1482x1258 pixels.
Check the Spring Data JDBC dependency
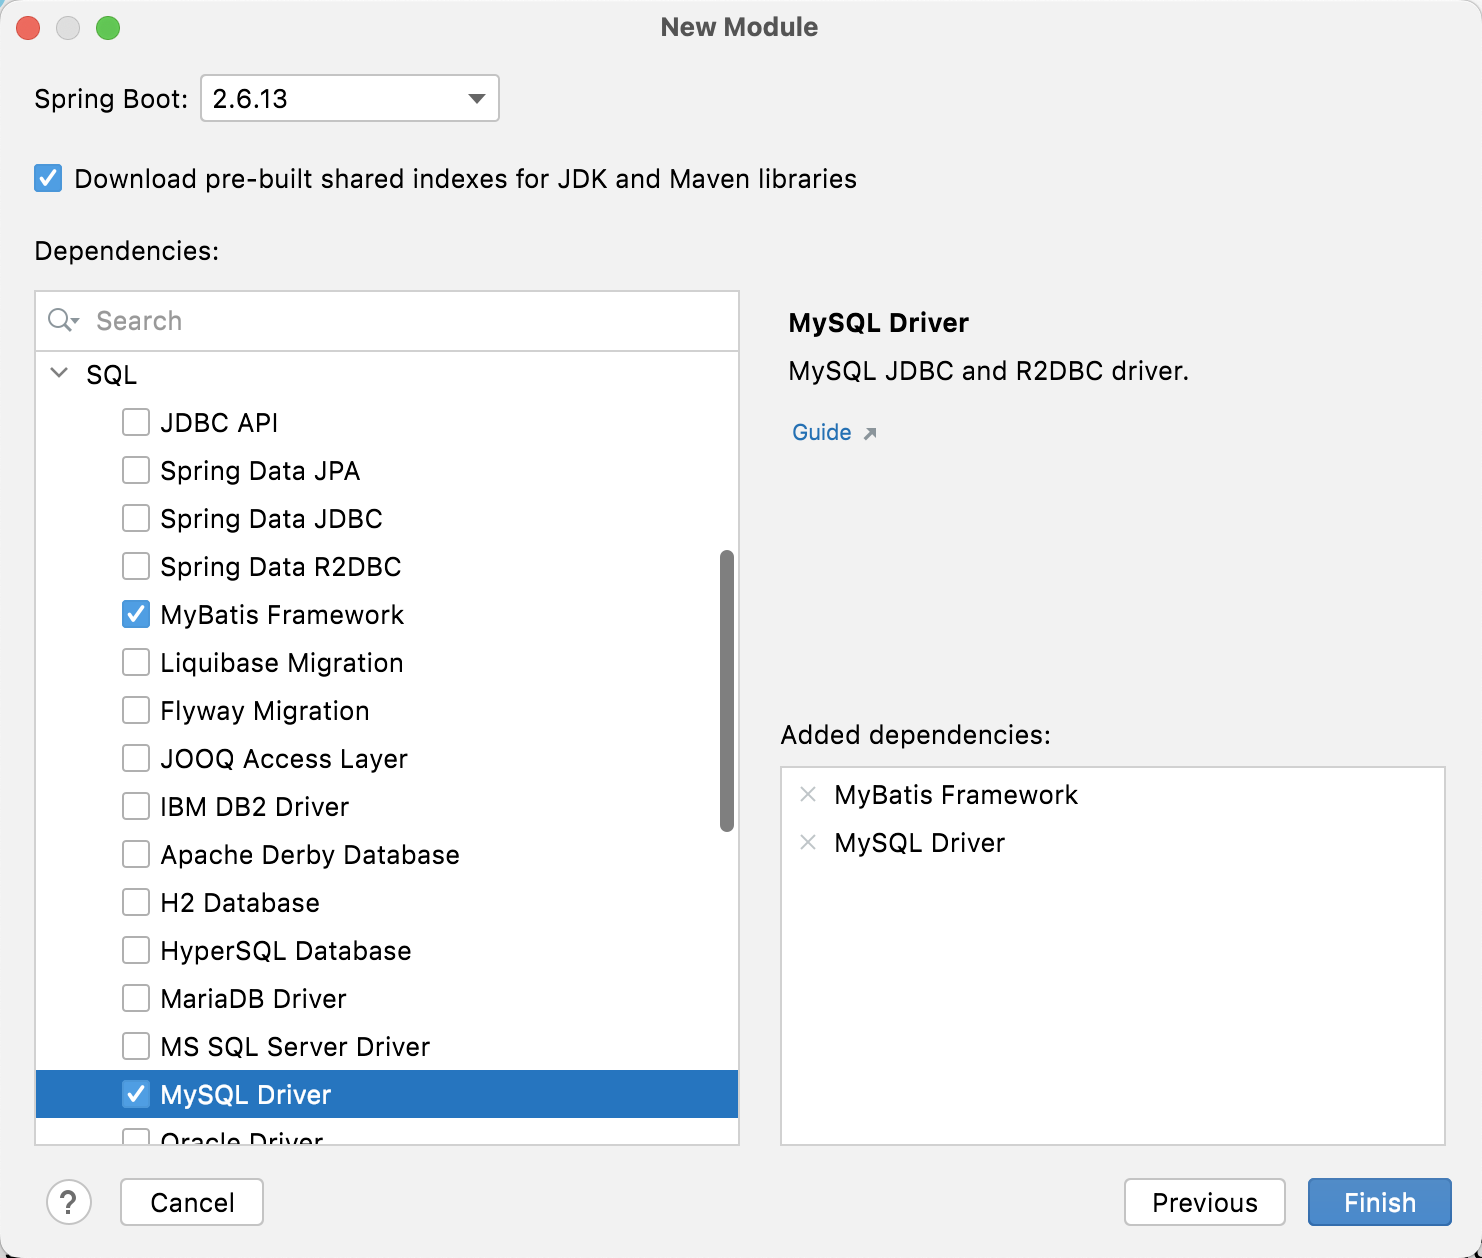(136, 518)
